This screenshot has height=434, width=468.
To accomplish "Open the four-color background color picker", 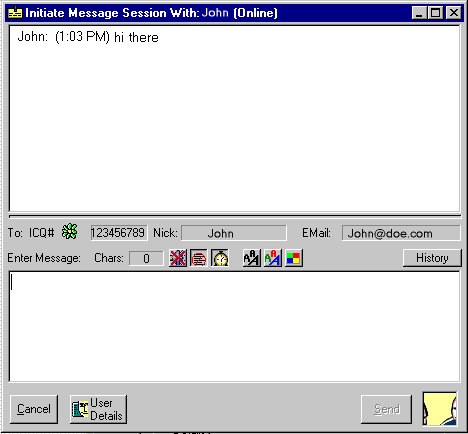I will (x=294, y=258).
